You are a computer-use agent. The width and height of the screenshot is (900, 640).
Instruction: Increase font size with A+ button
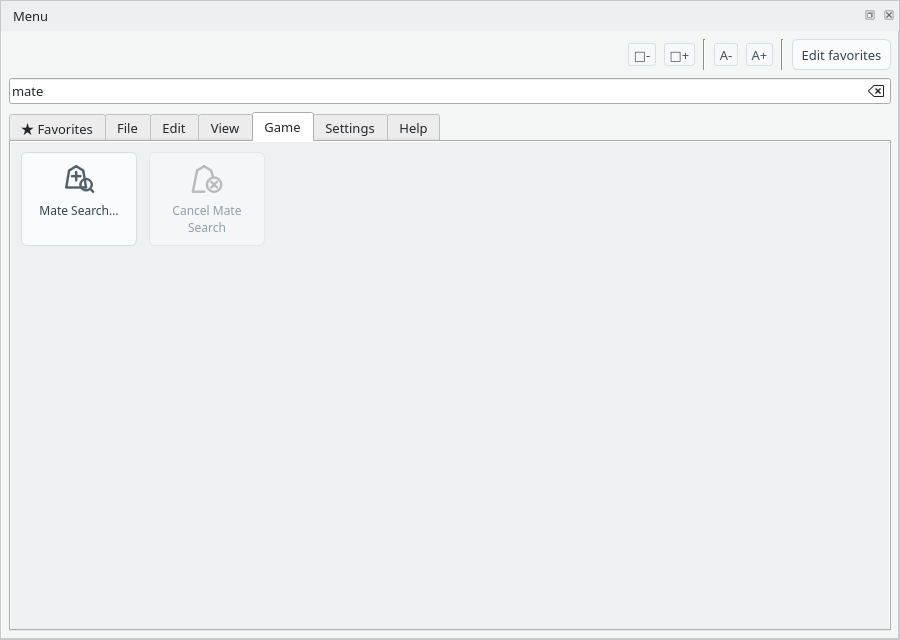pos(759,56)
